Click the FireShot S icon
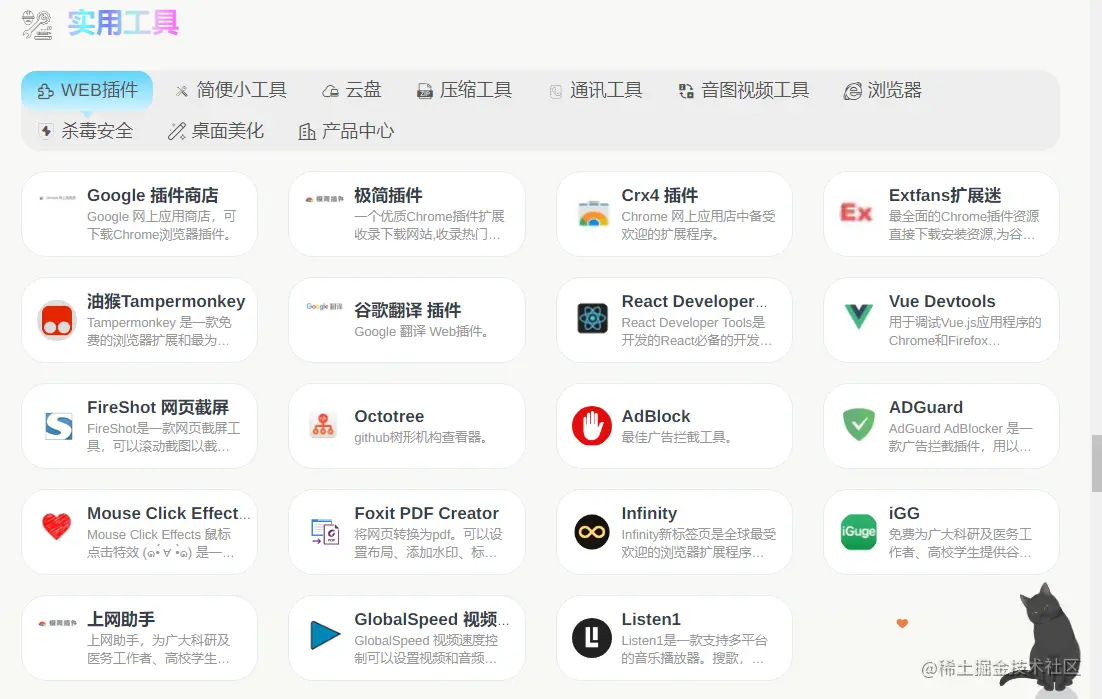1102x699 pixels. coord(58,426)
